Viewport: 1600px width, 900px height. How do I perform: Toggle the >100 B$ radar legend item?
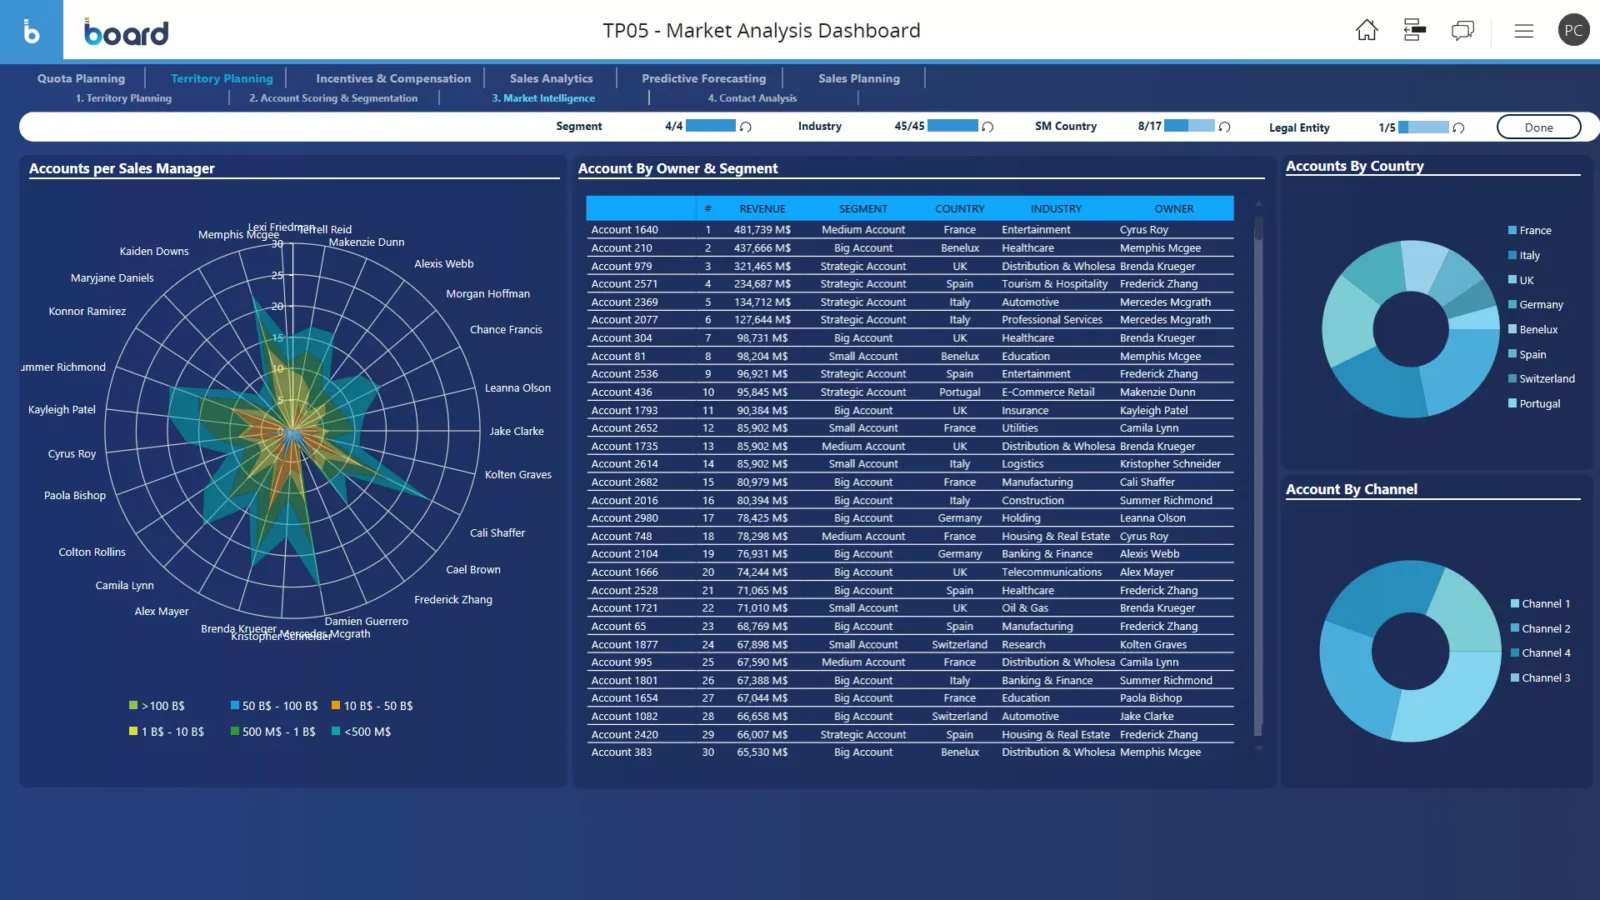162,706
